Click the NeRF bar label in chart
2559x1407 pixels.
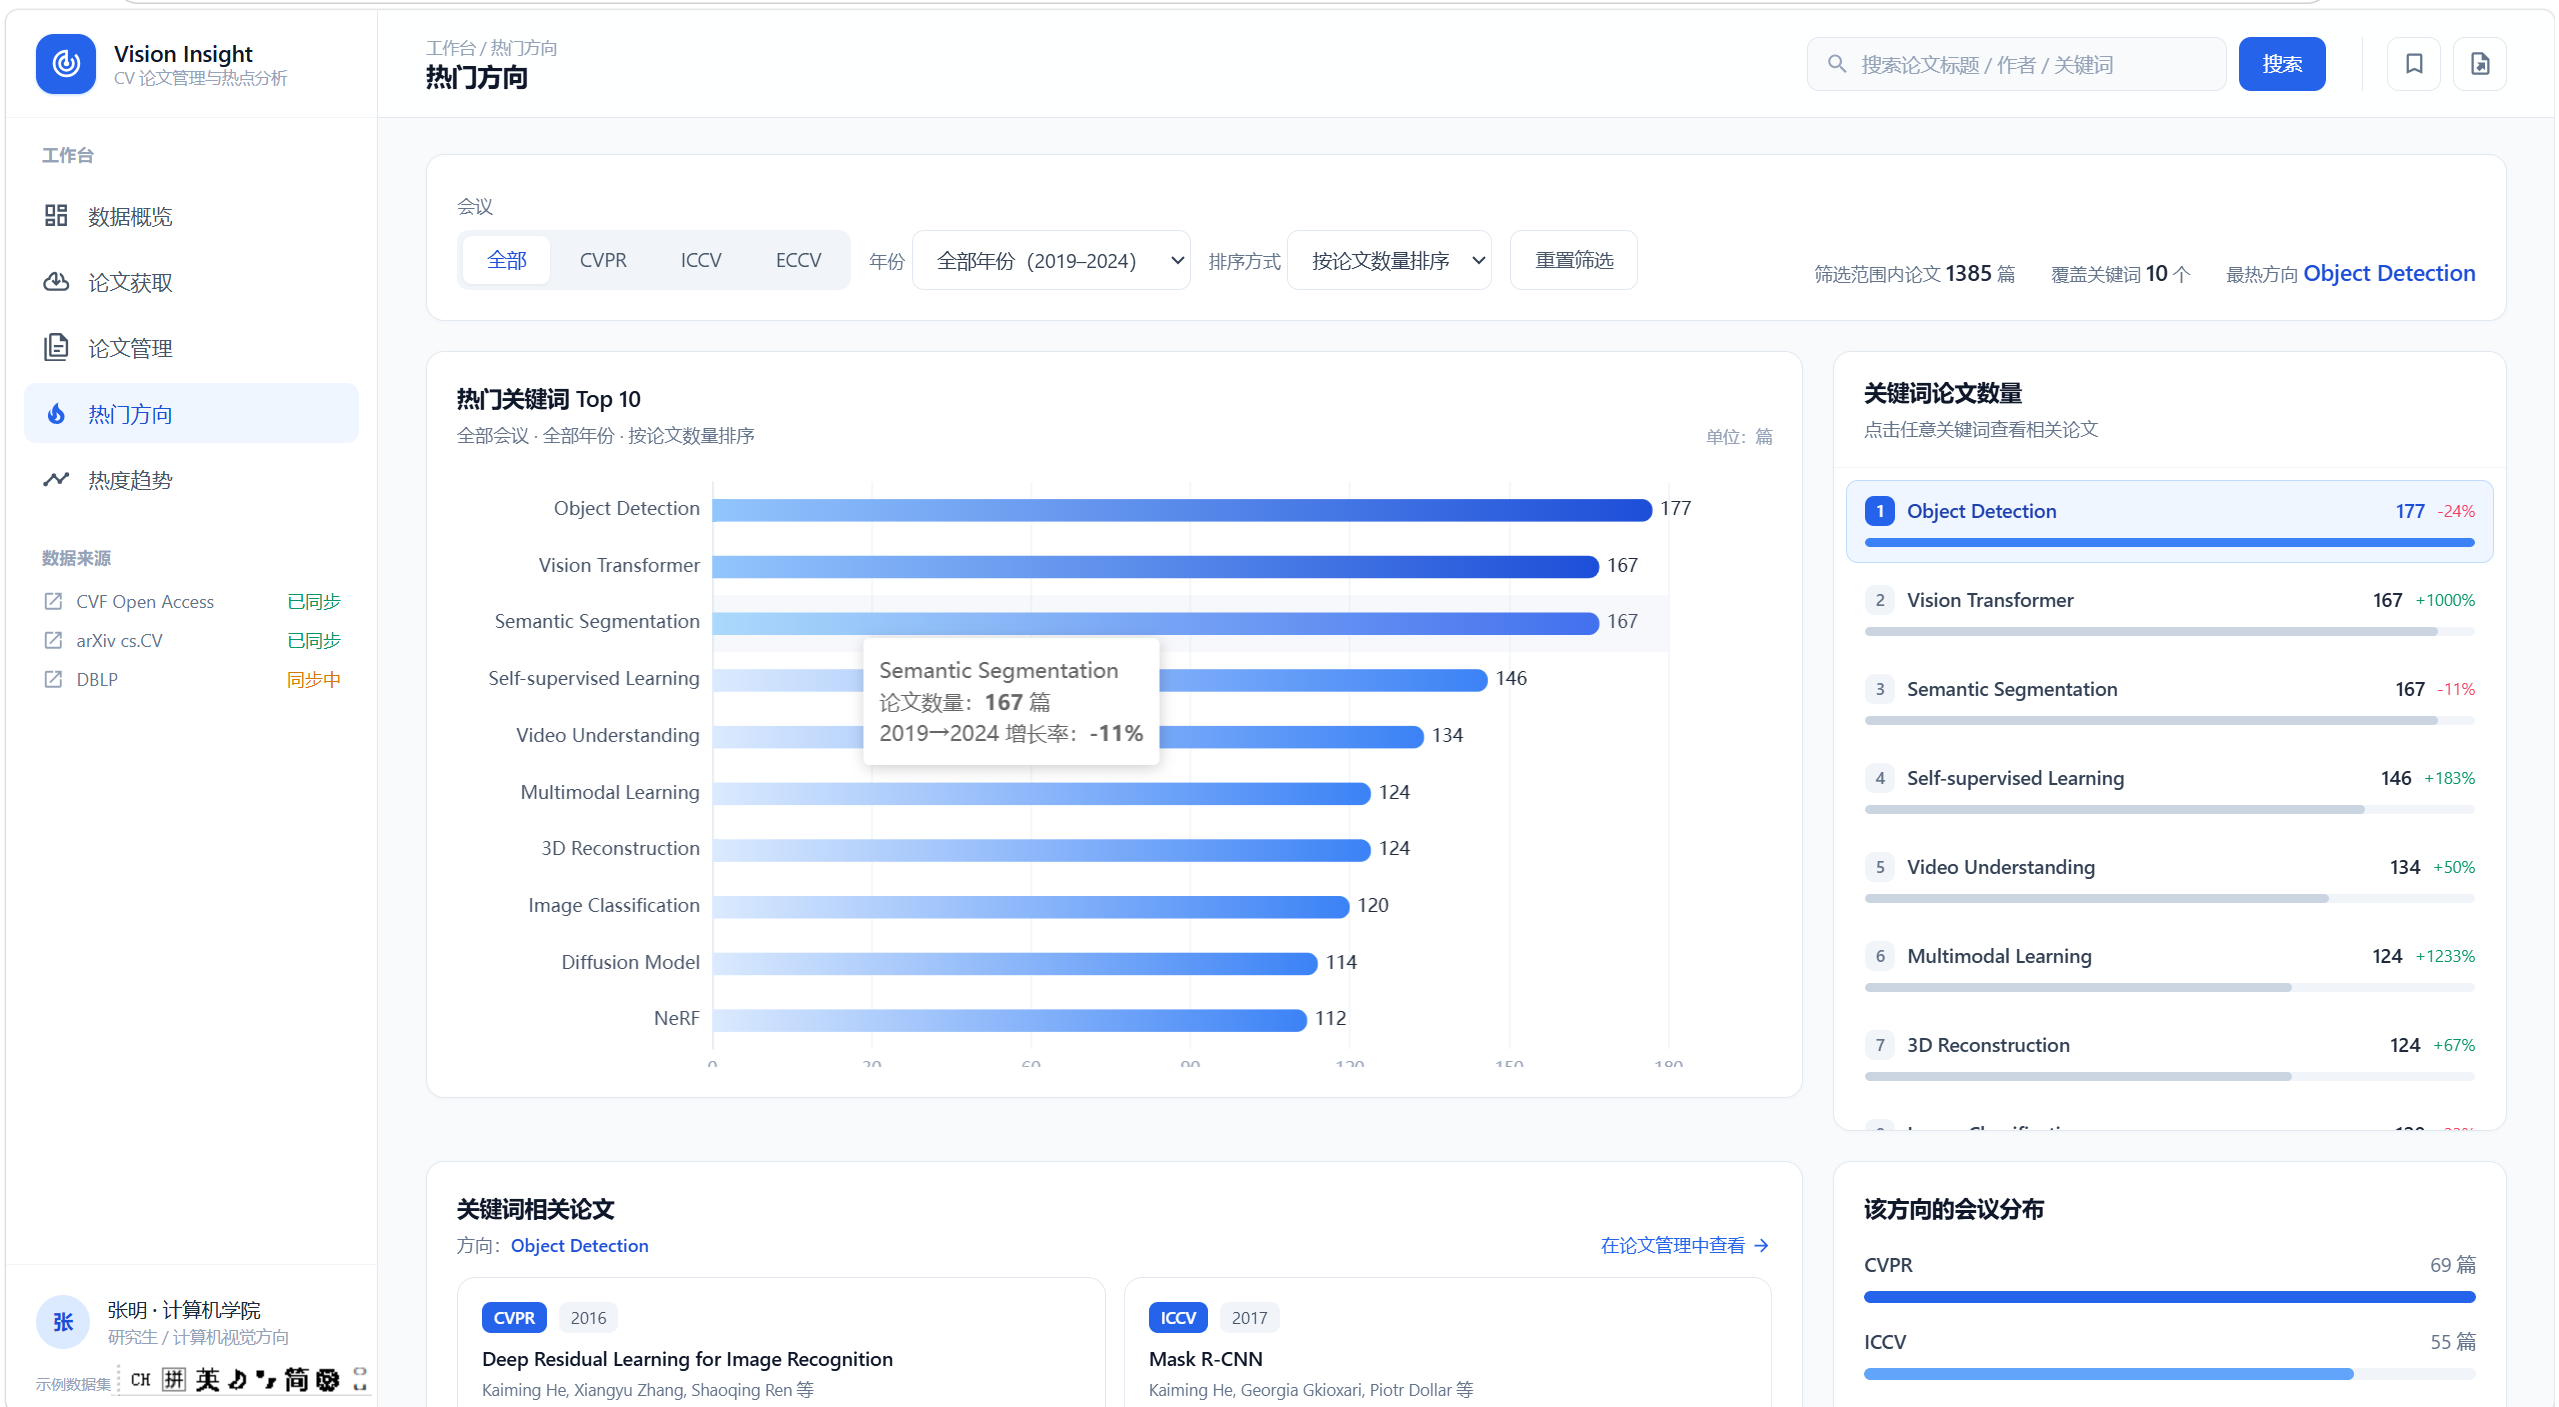tap(676, 1018)
